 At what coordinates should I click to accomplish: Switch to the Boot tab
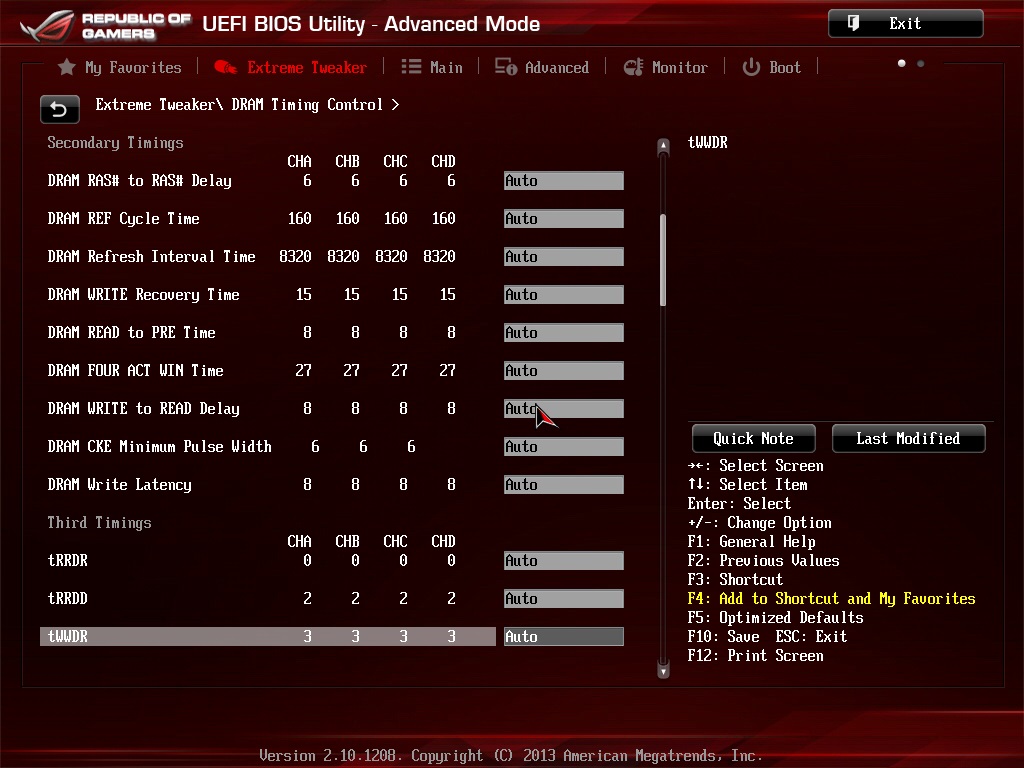click(771, 67)
